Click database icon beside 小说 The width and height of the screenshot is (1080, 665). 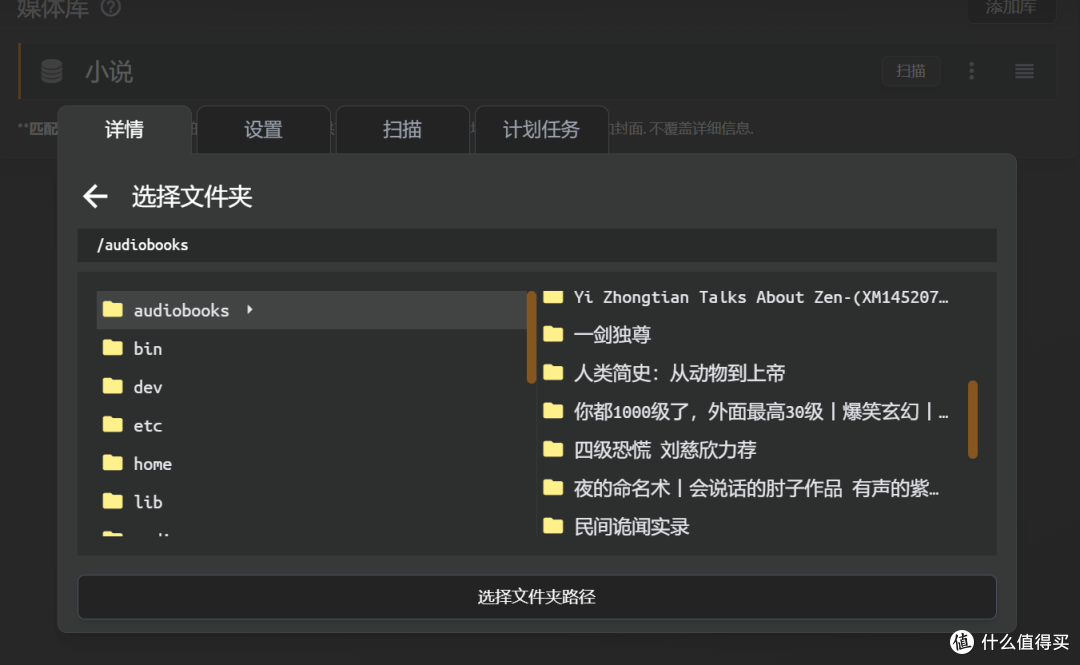[x=52, y=71]
